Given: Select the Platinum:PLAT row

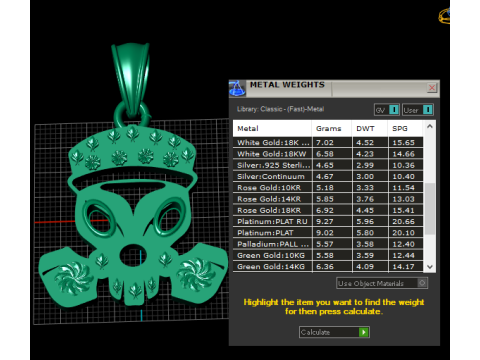Looking at the screenshot, I should point(328,233).
